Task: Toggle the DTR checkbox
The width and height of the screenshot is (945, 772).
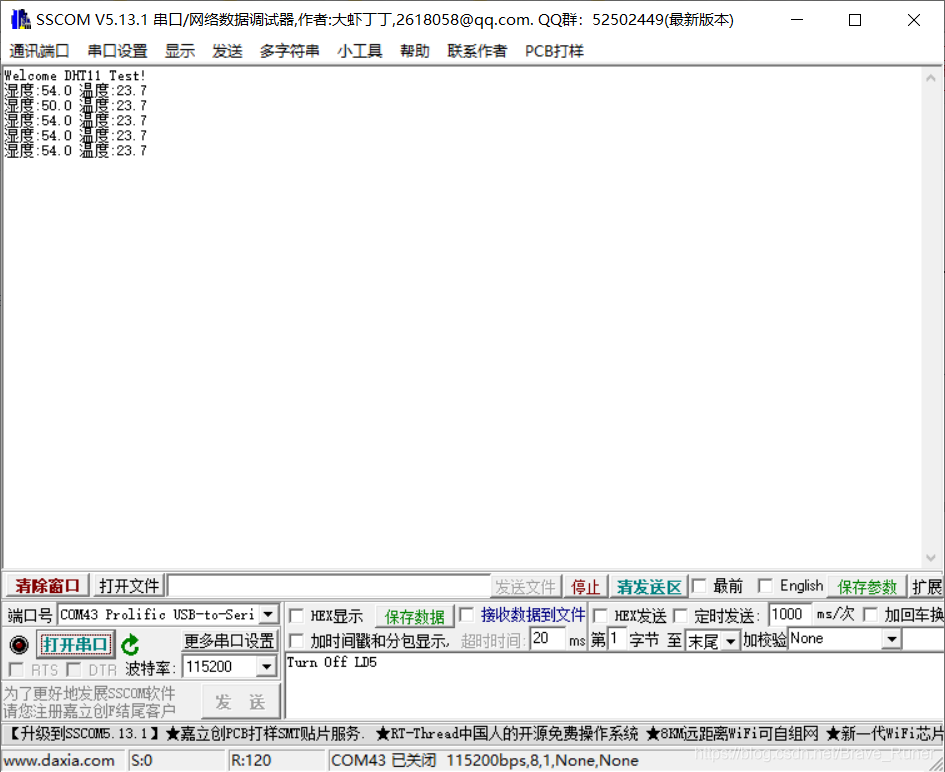Action: tap(74, 670)
